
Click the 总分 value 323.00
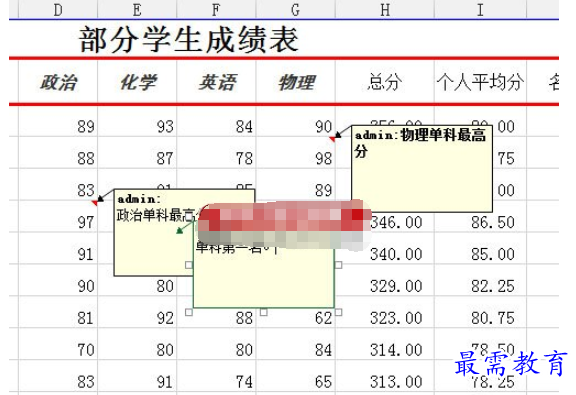click(396, 318)
